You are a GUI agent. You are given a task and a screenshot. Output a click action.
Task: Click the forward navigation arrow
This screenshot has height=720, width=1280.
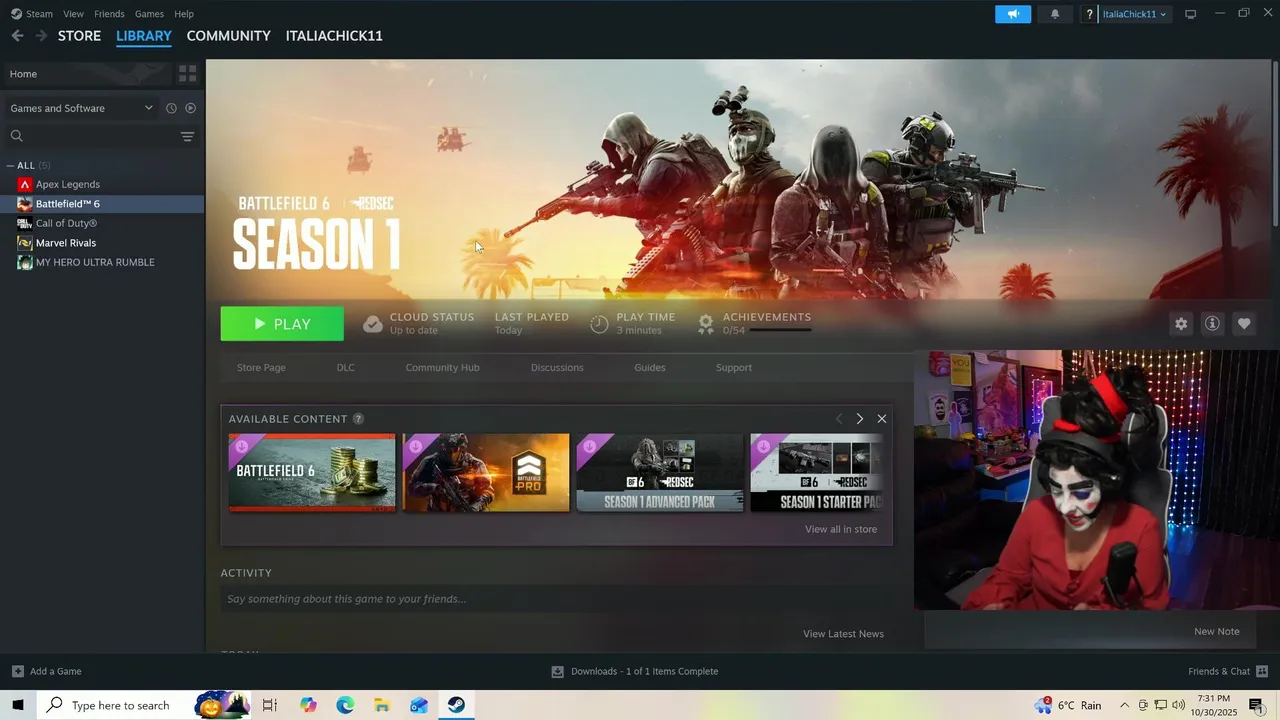(41, 36)
